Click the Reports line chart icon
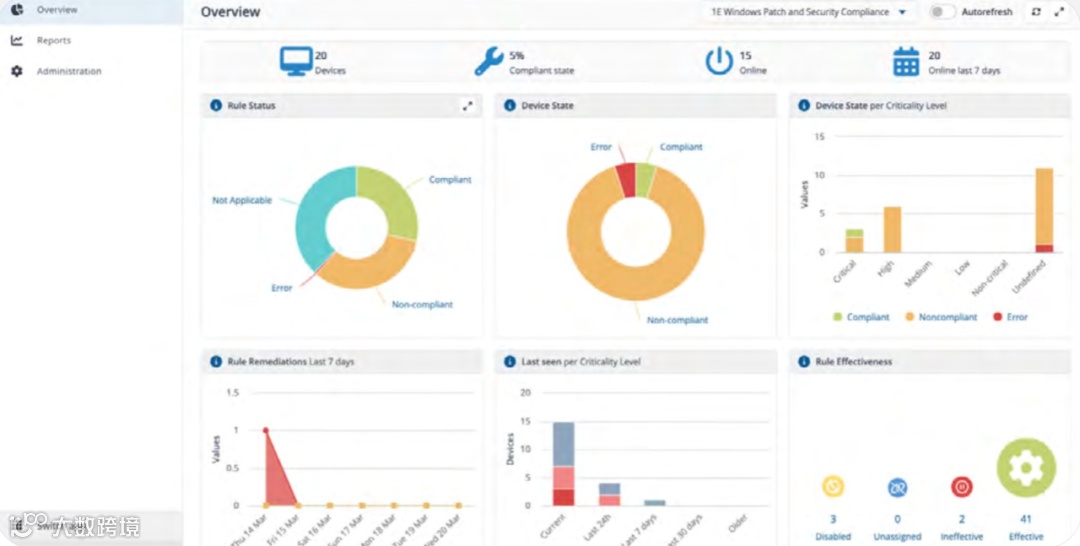This screenshot has height=546, width=1080. [17, 41]
